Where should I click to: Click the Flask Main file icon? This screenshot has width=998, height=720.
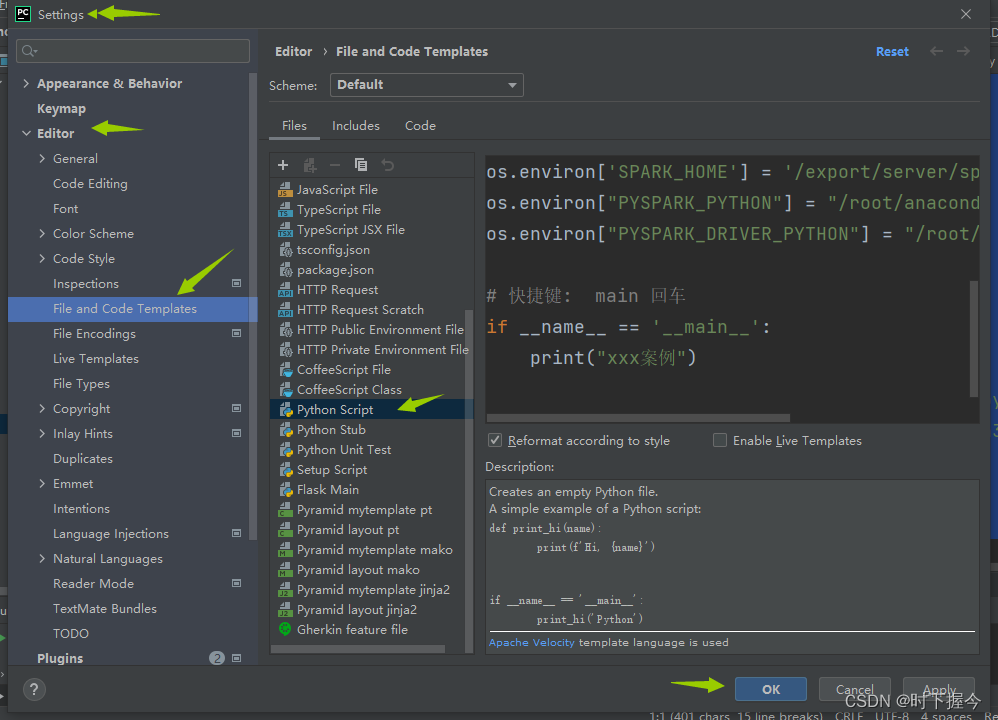click(x=286, y=490)
